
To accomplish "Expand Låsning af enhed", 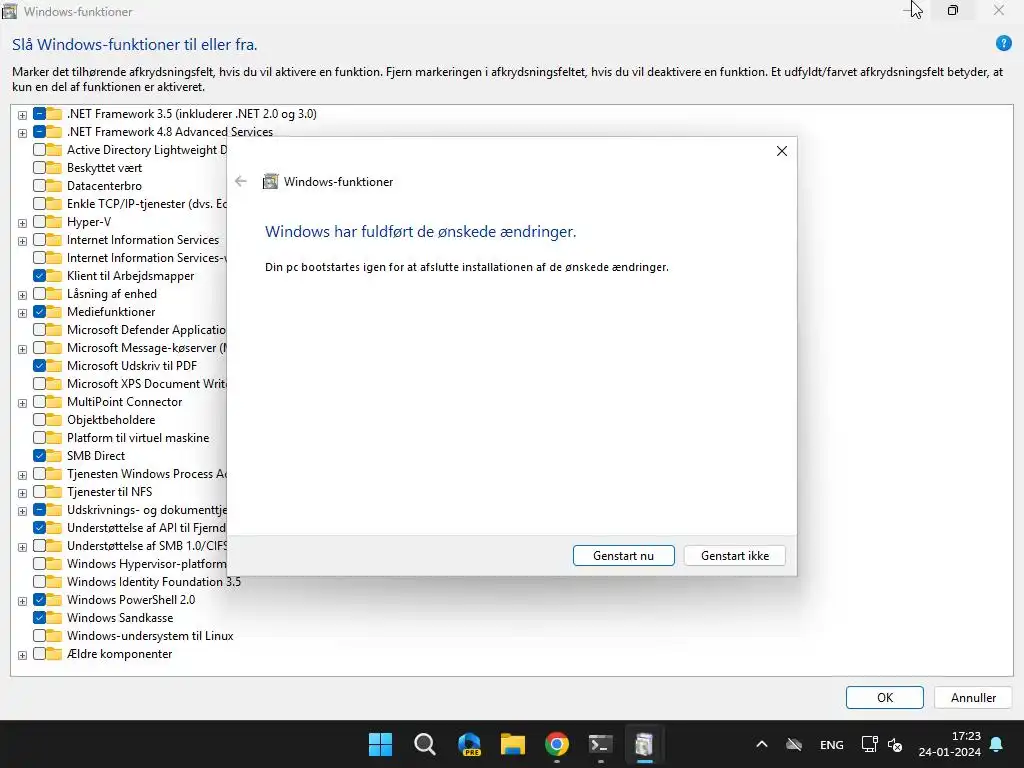I will click(x=22, y=295).
